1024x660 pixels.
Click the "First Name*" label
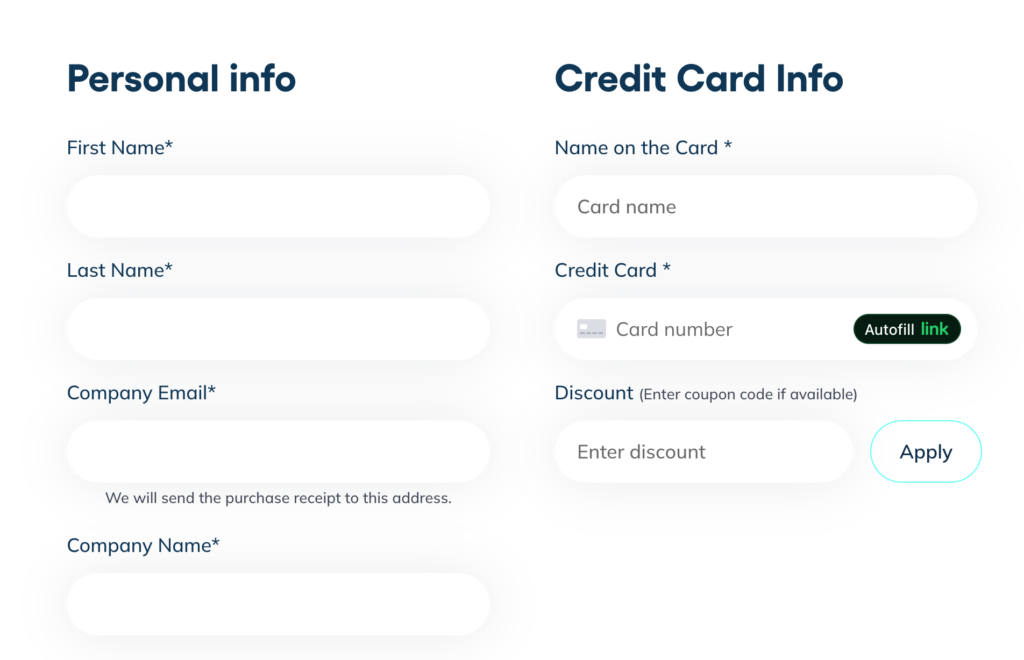click(x=120, y=148)
